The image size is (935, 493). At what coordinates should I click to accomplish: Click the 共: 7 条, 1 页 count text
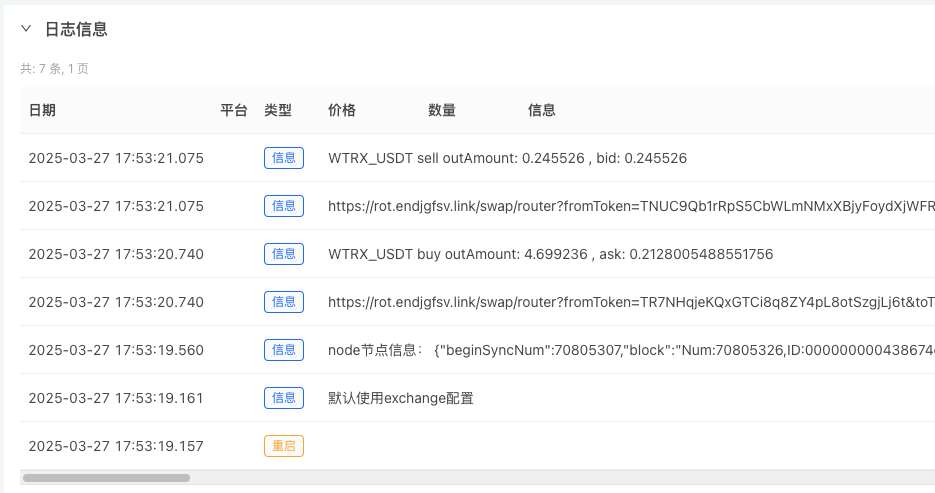54,69
